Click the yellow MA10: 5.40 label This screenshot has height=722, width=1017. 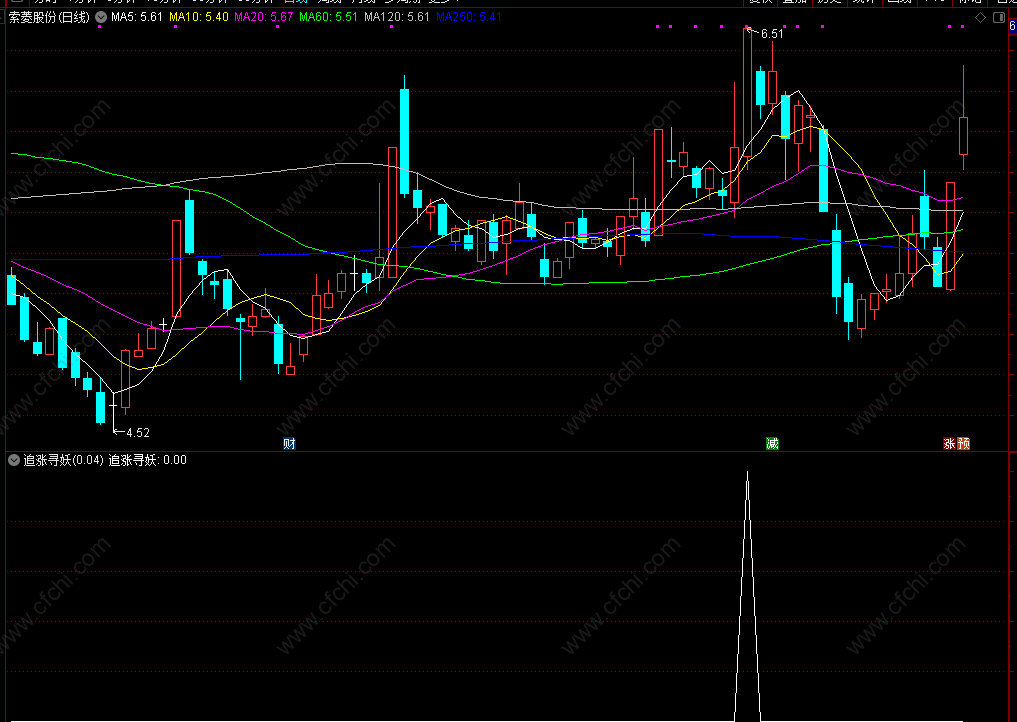click(199, 17)
